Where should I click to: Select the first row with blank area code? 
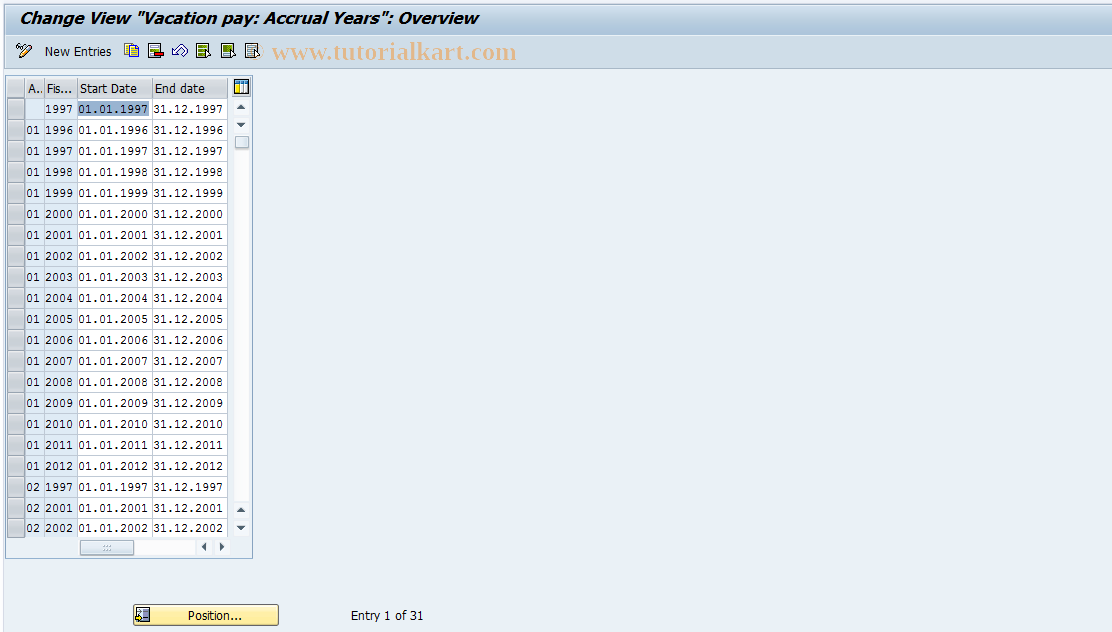(x=16, y=109)
